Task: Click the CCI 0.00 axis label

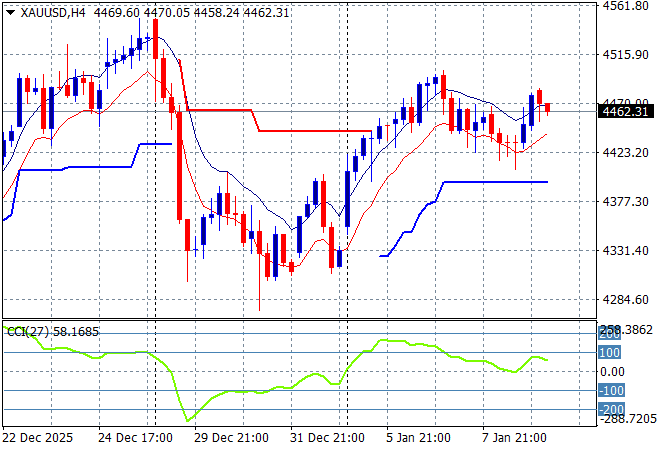Action: tap(613, 372)
